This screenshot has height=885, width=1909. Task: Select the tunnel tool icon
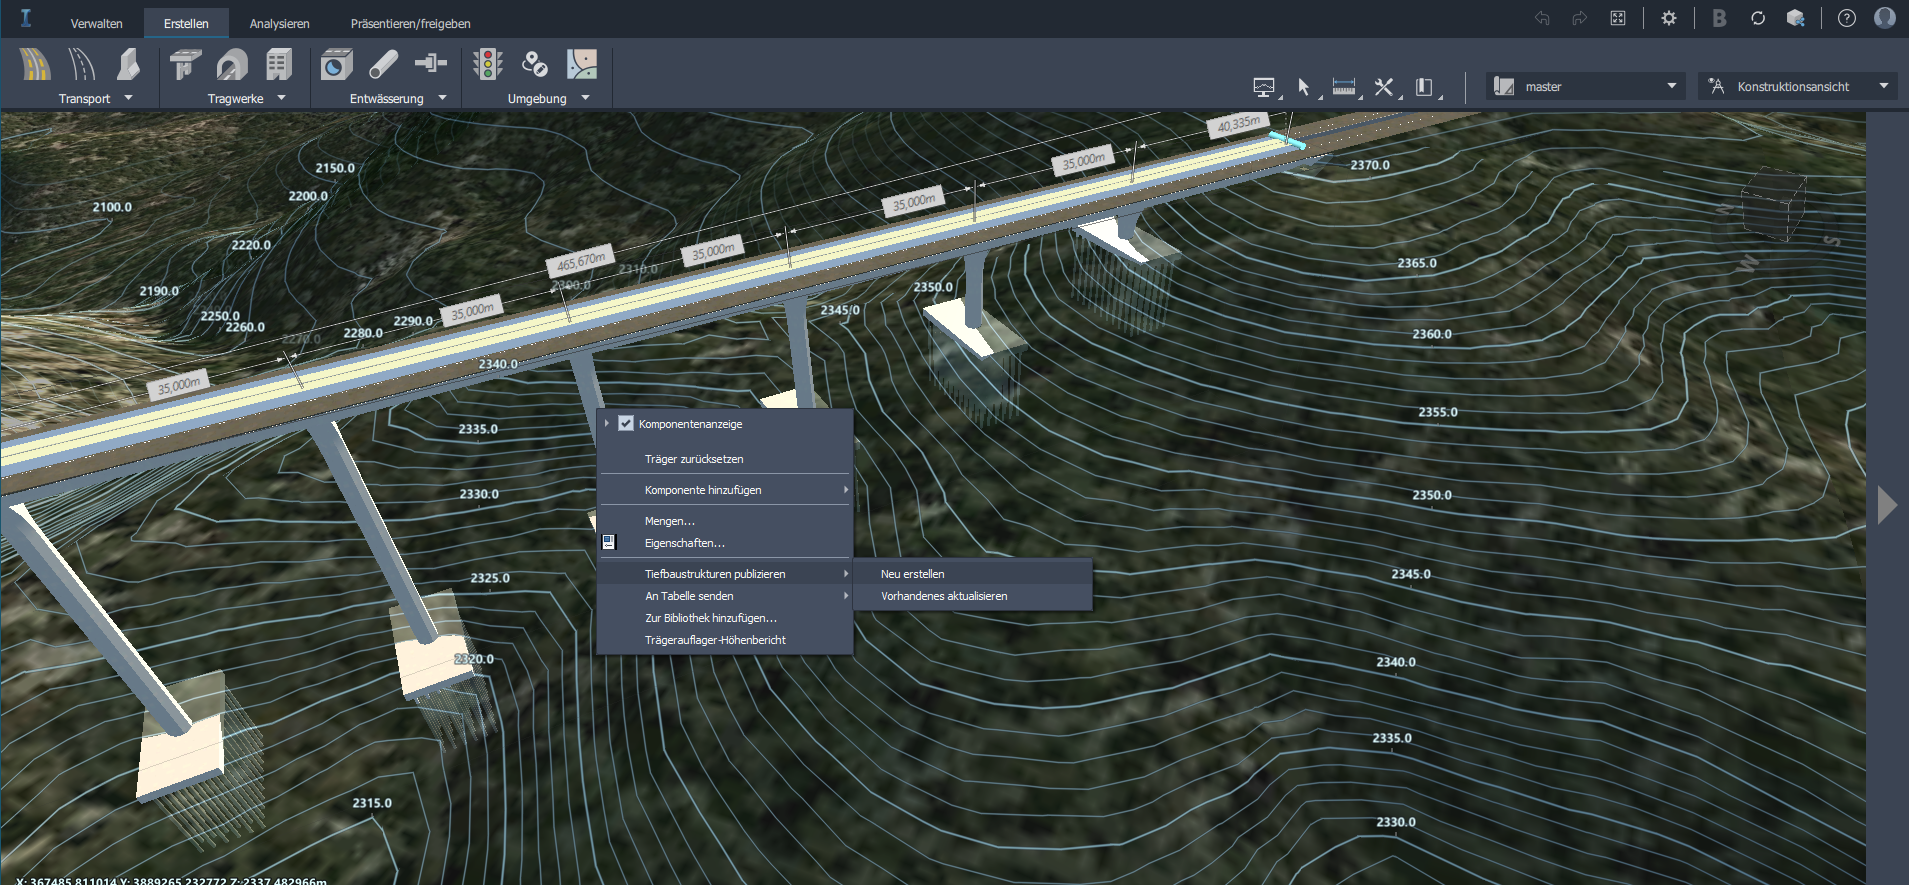(232, 64)
